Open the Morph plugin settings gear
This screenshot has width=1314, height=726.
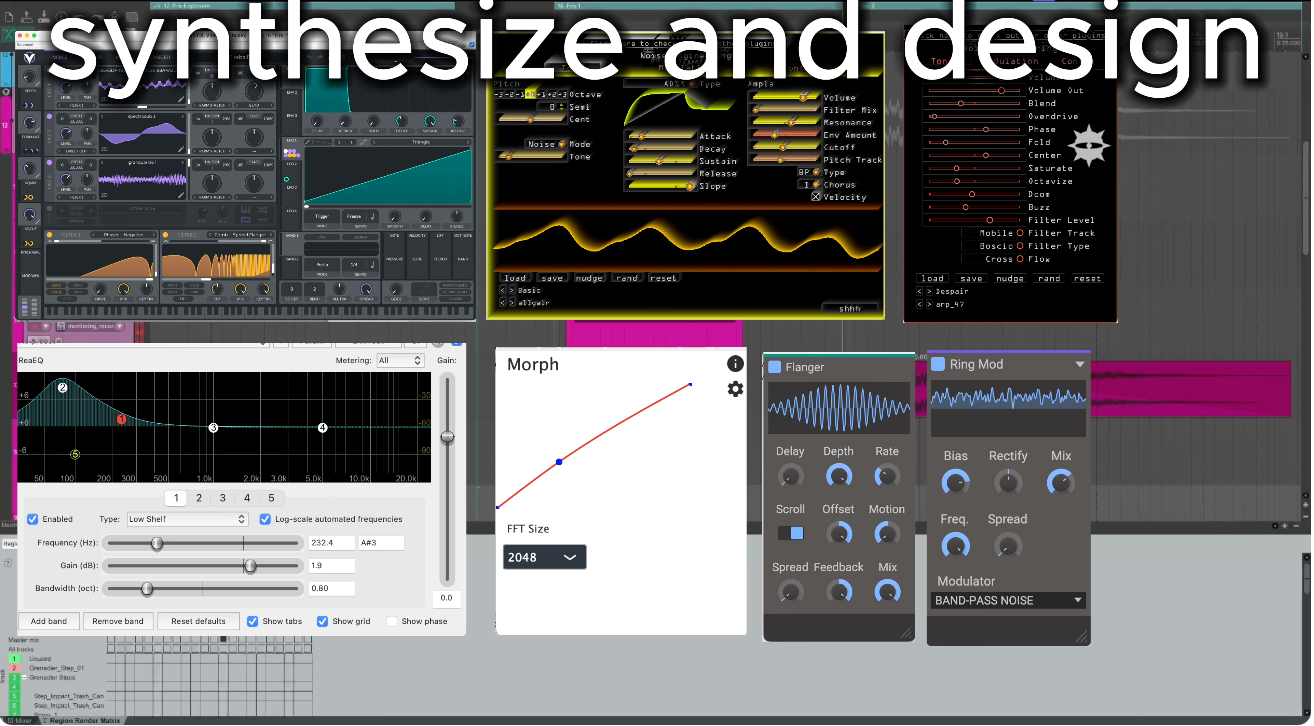735,389
